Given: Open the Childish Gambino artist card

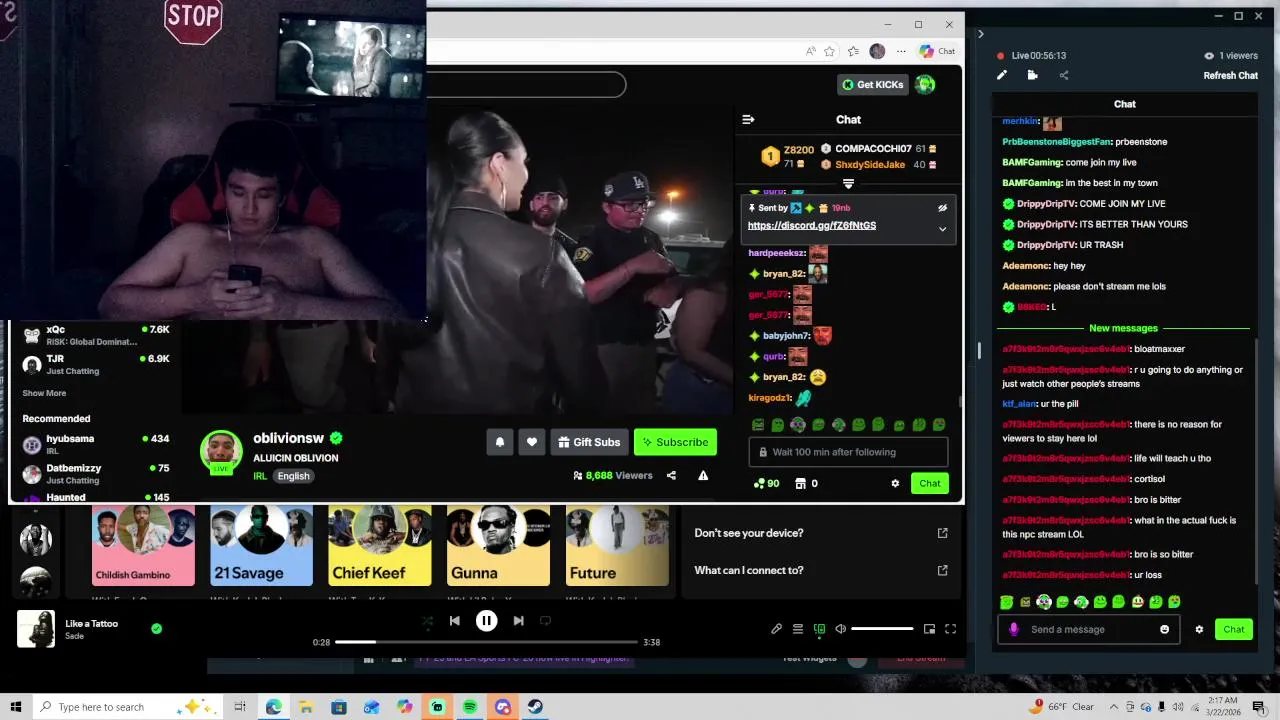Looking at the screenshot, I should click(144, 546).
